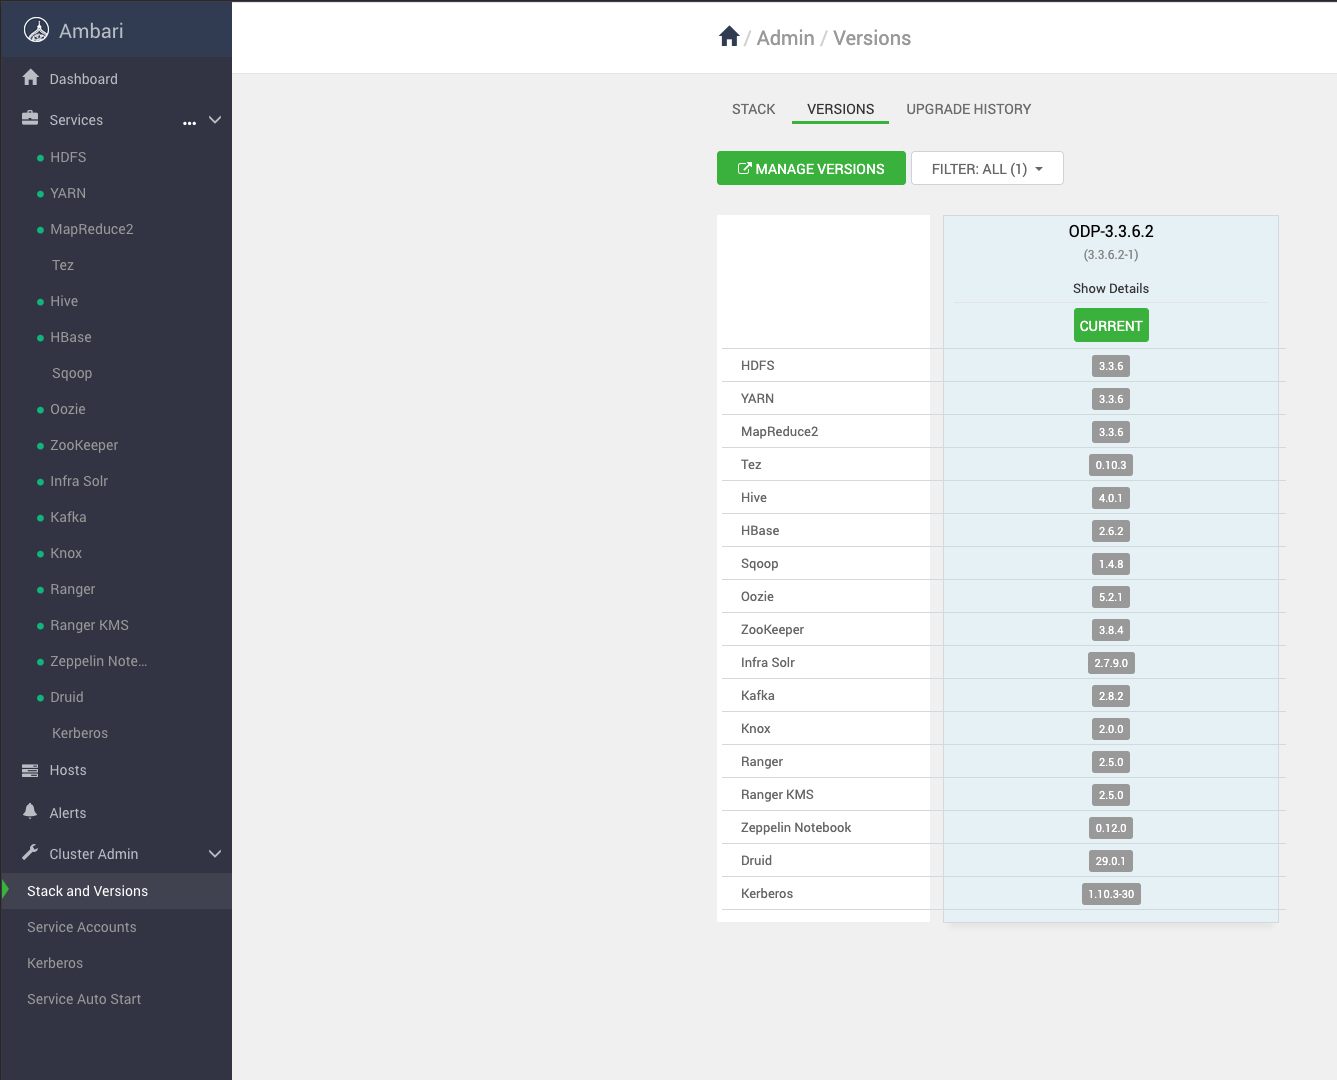This screenshot has height=1080, width=1337.
Task: Select Sqoop service in sidebar
Action: coord(72,373)
